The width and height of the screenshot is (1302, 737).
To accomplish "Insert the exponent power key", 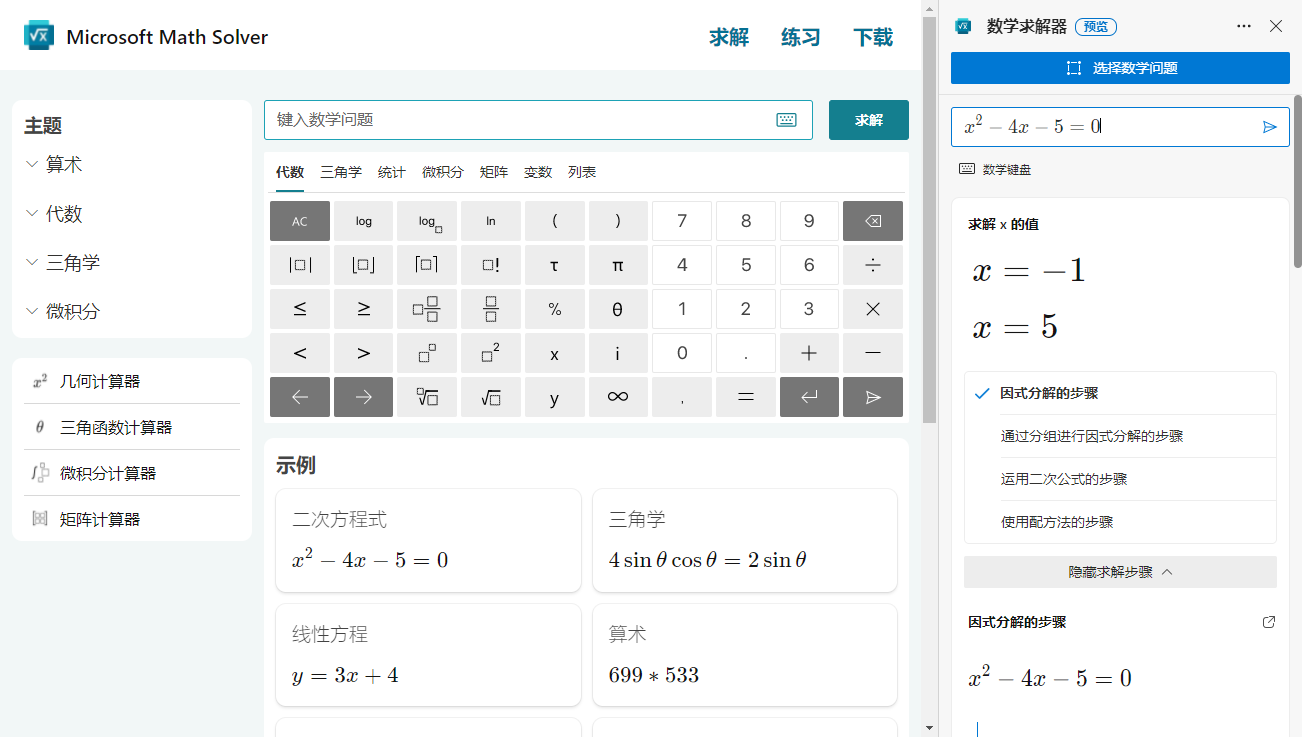I will (x=427, y=353).
